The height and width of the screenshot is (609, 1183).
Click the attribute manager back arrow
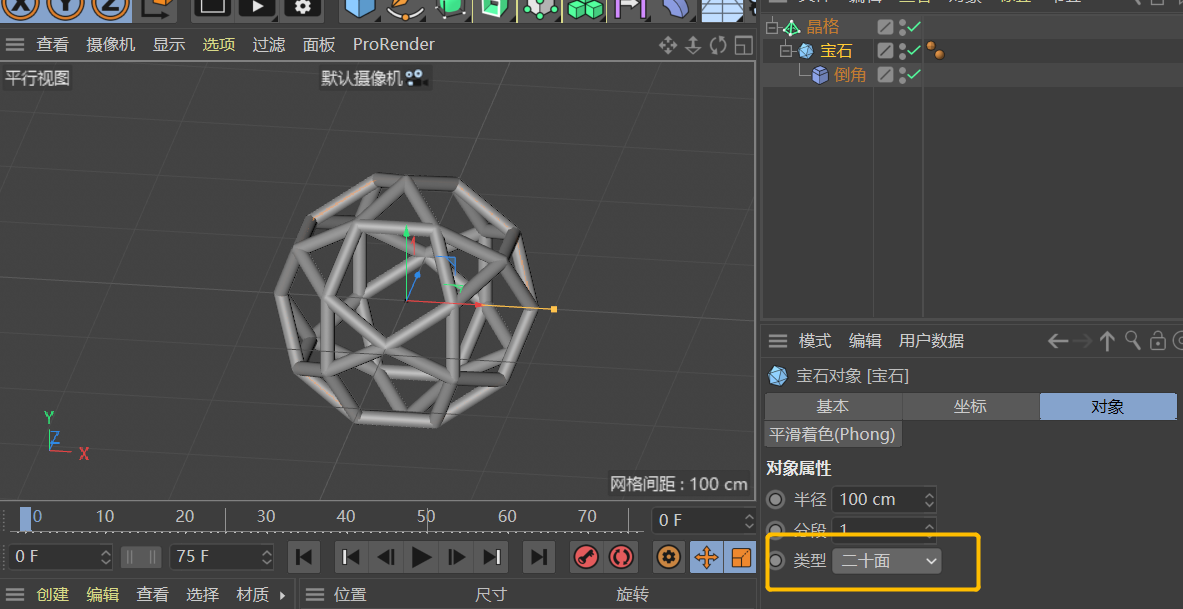1058,341
